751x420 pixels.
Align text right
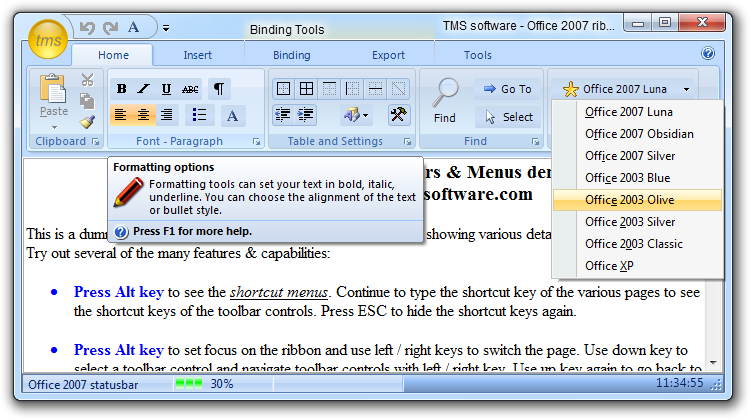pyautogui.click(x=167, y=115)
